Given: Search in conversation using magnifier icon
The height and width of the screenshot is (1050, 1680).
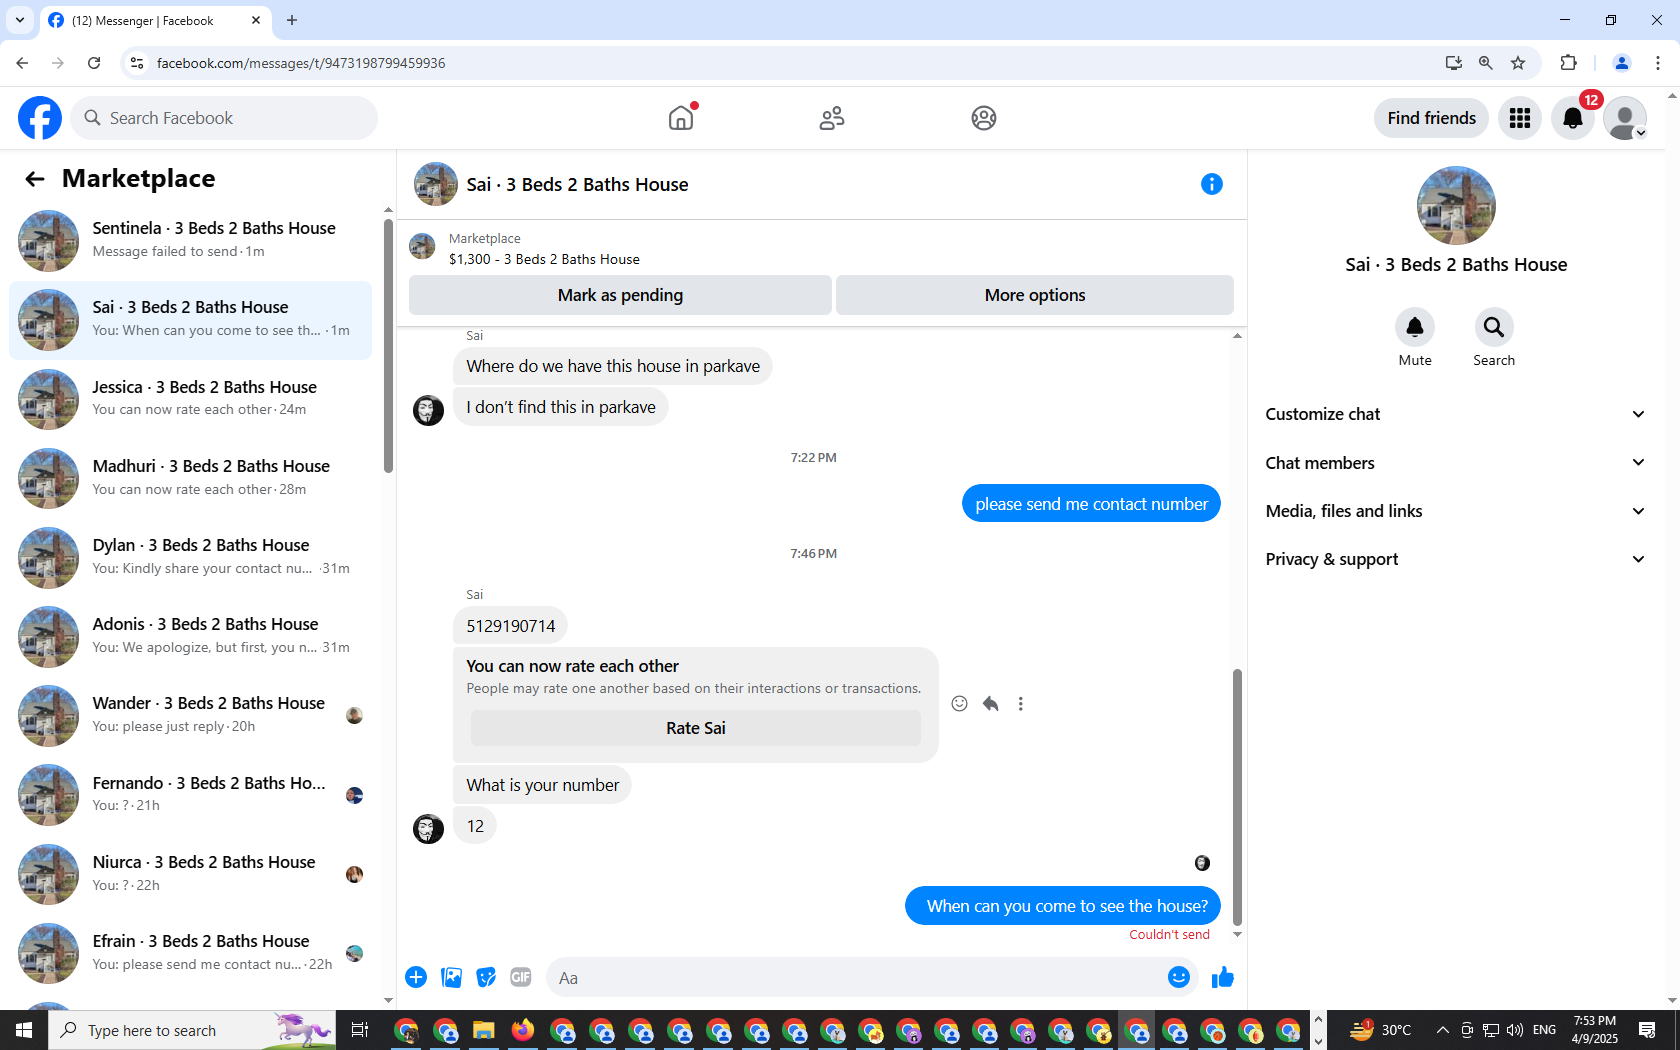Looking at the screenshot, I should coord(1494,327).
